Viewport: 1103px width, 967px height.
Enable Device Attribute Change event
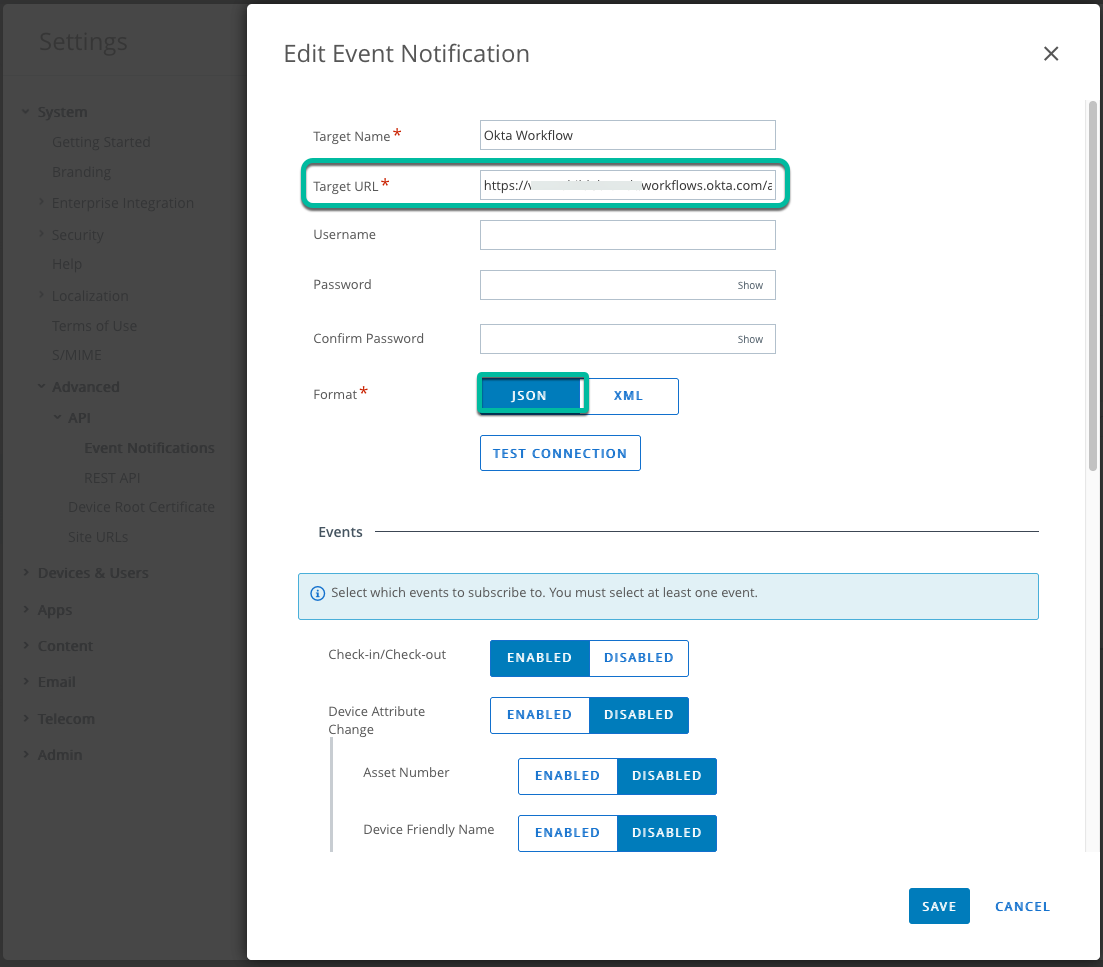click(x=539, y=715)
